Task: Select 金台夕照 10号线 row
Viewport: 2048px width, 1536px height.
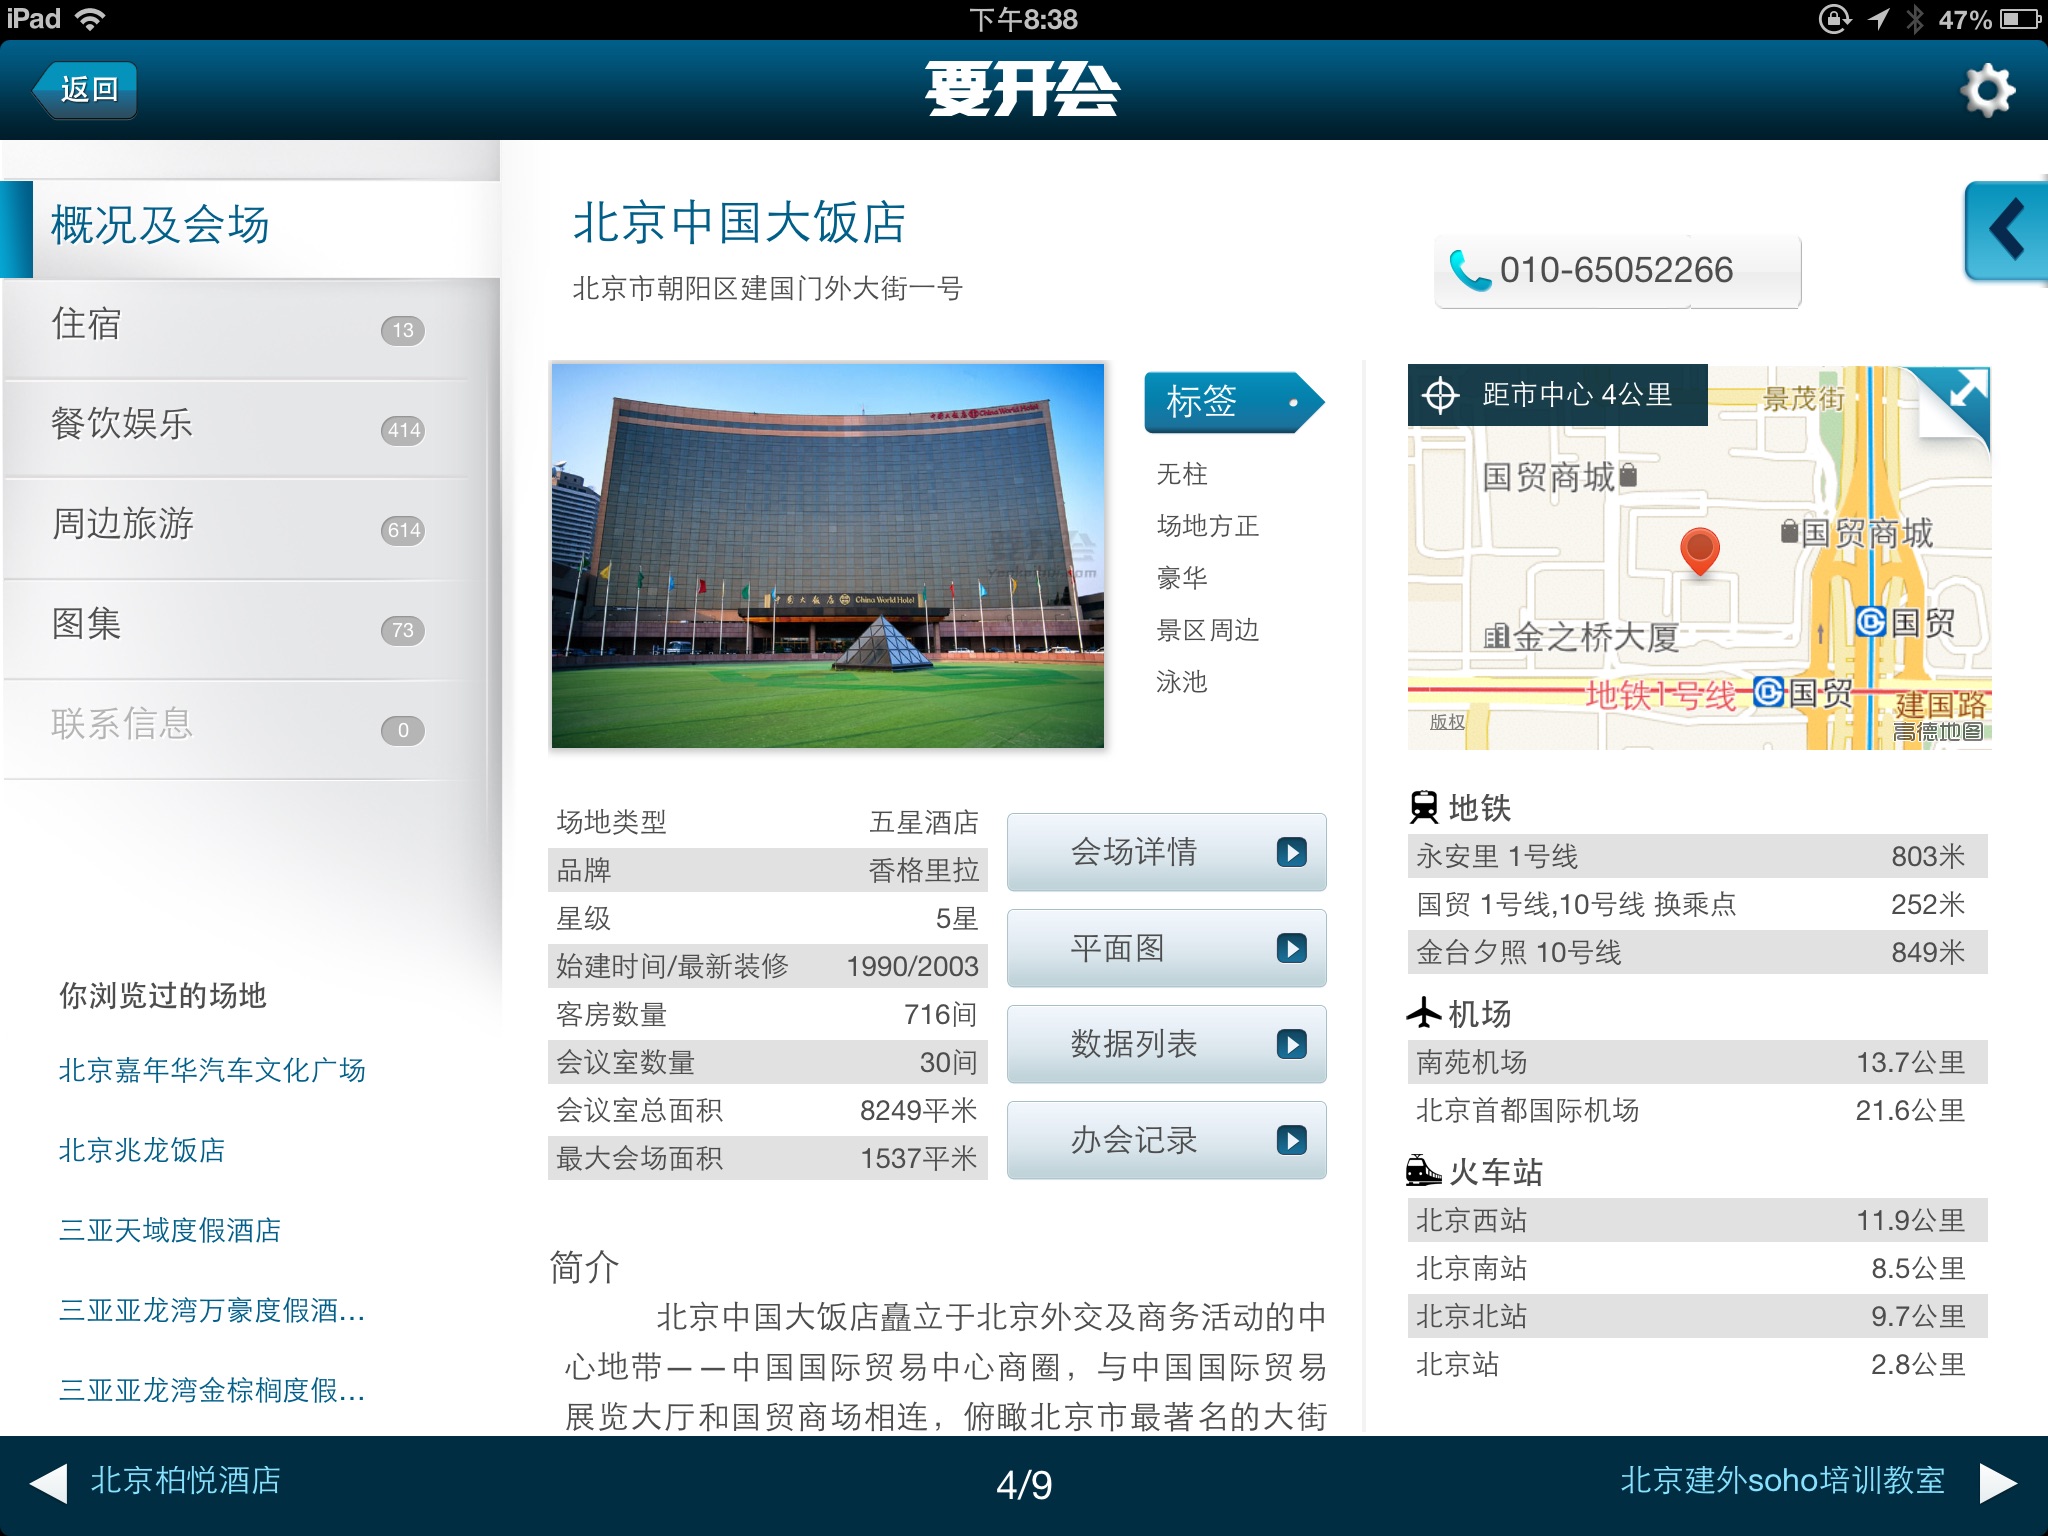Action: pos(1697,952)
